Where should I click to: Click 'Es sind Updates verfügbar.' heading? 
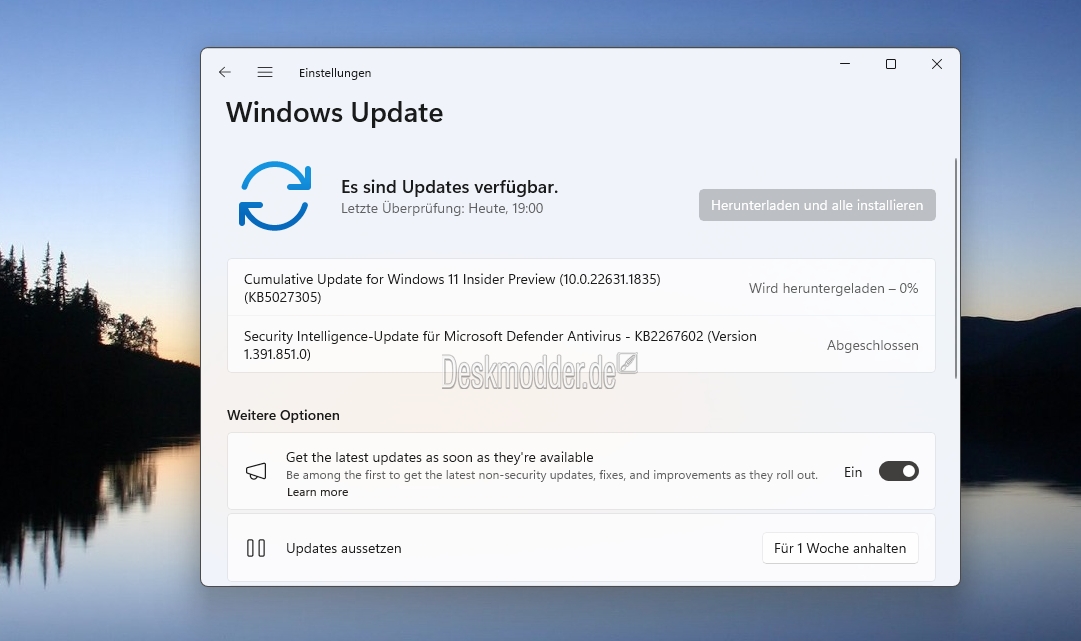pos(449,187)
